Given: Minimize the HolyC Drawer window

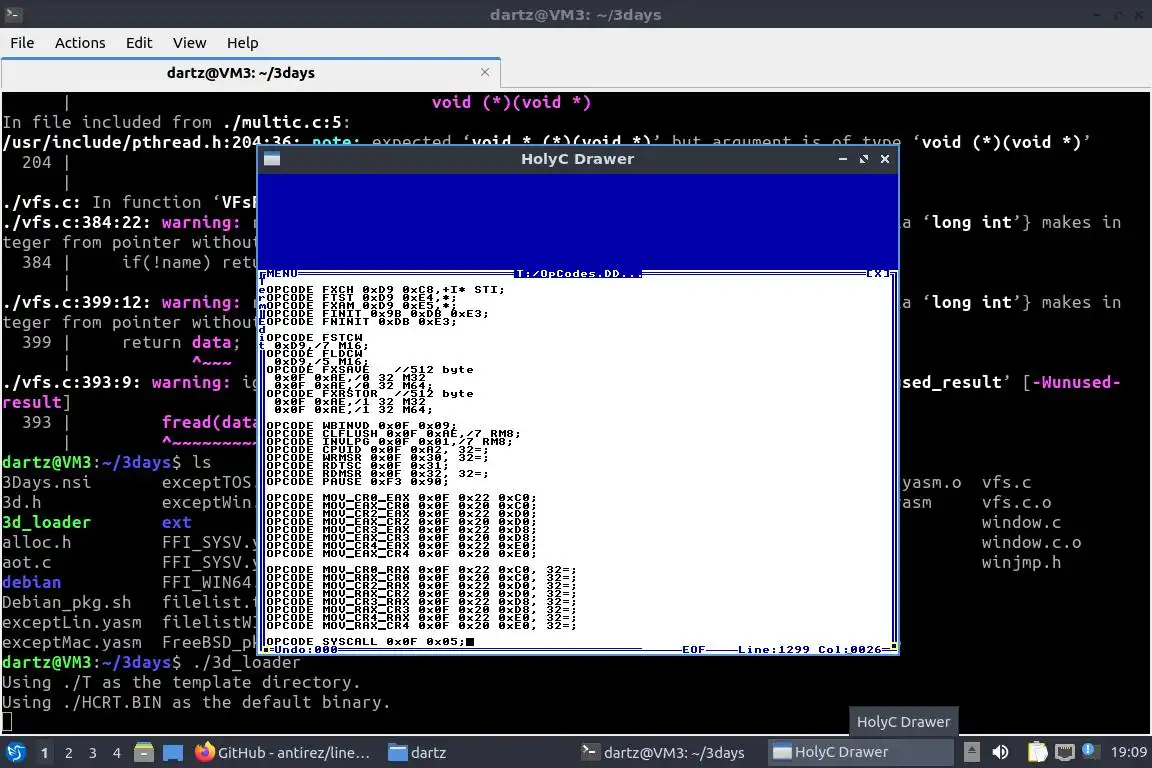Looking at the screenshot, I should click(x=843, y=159).
